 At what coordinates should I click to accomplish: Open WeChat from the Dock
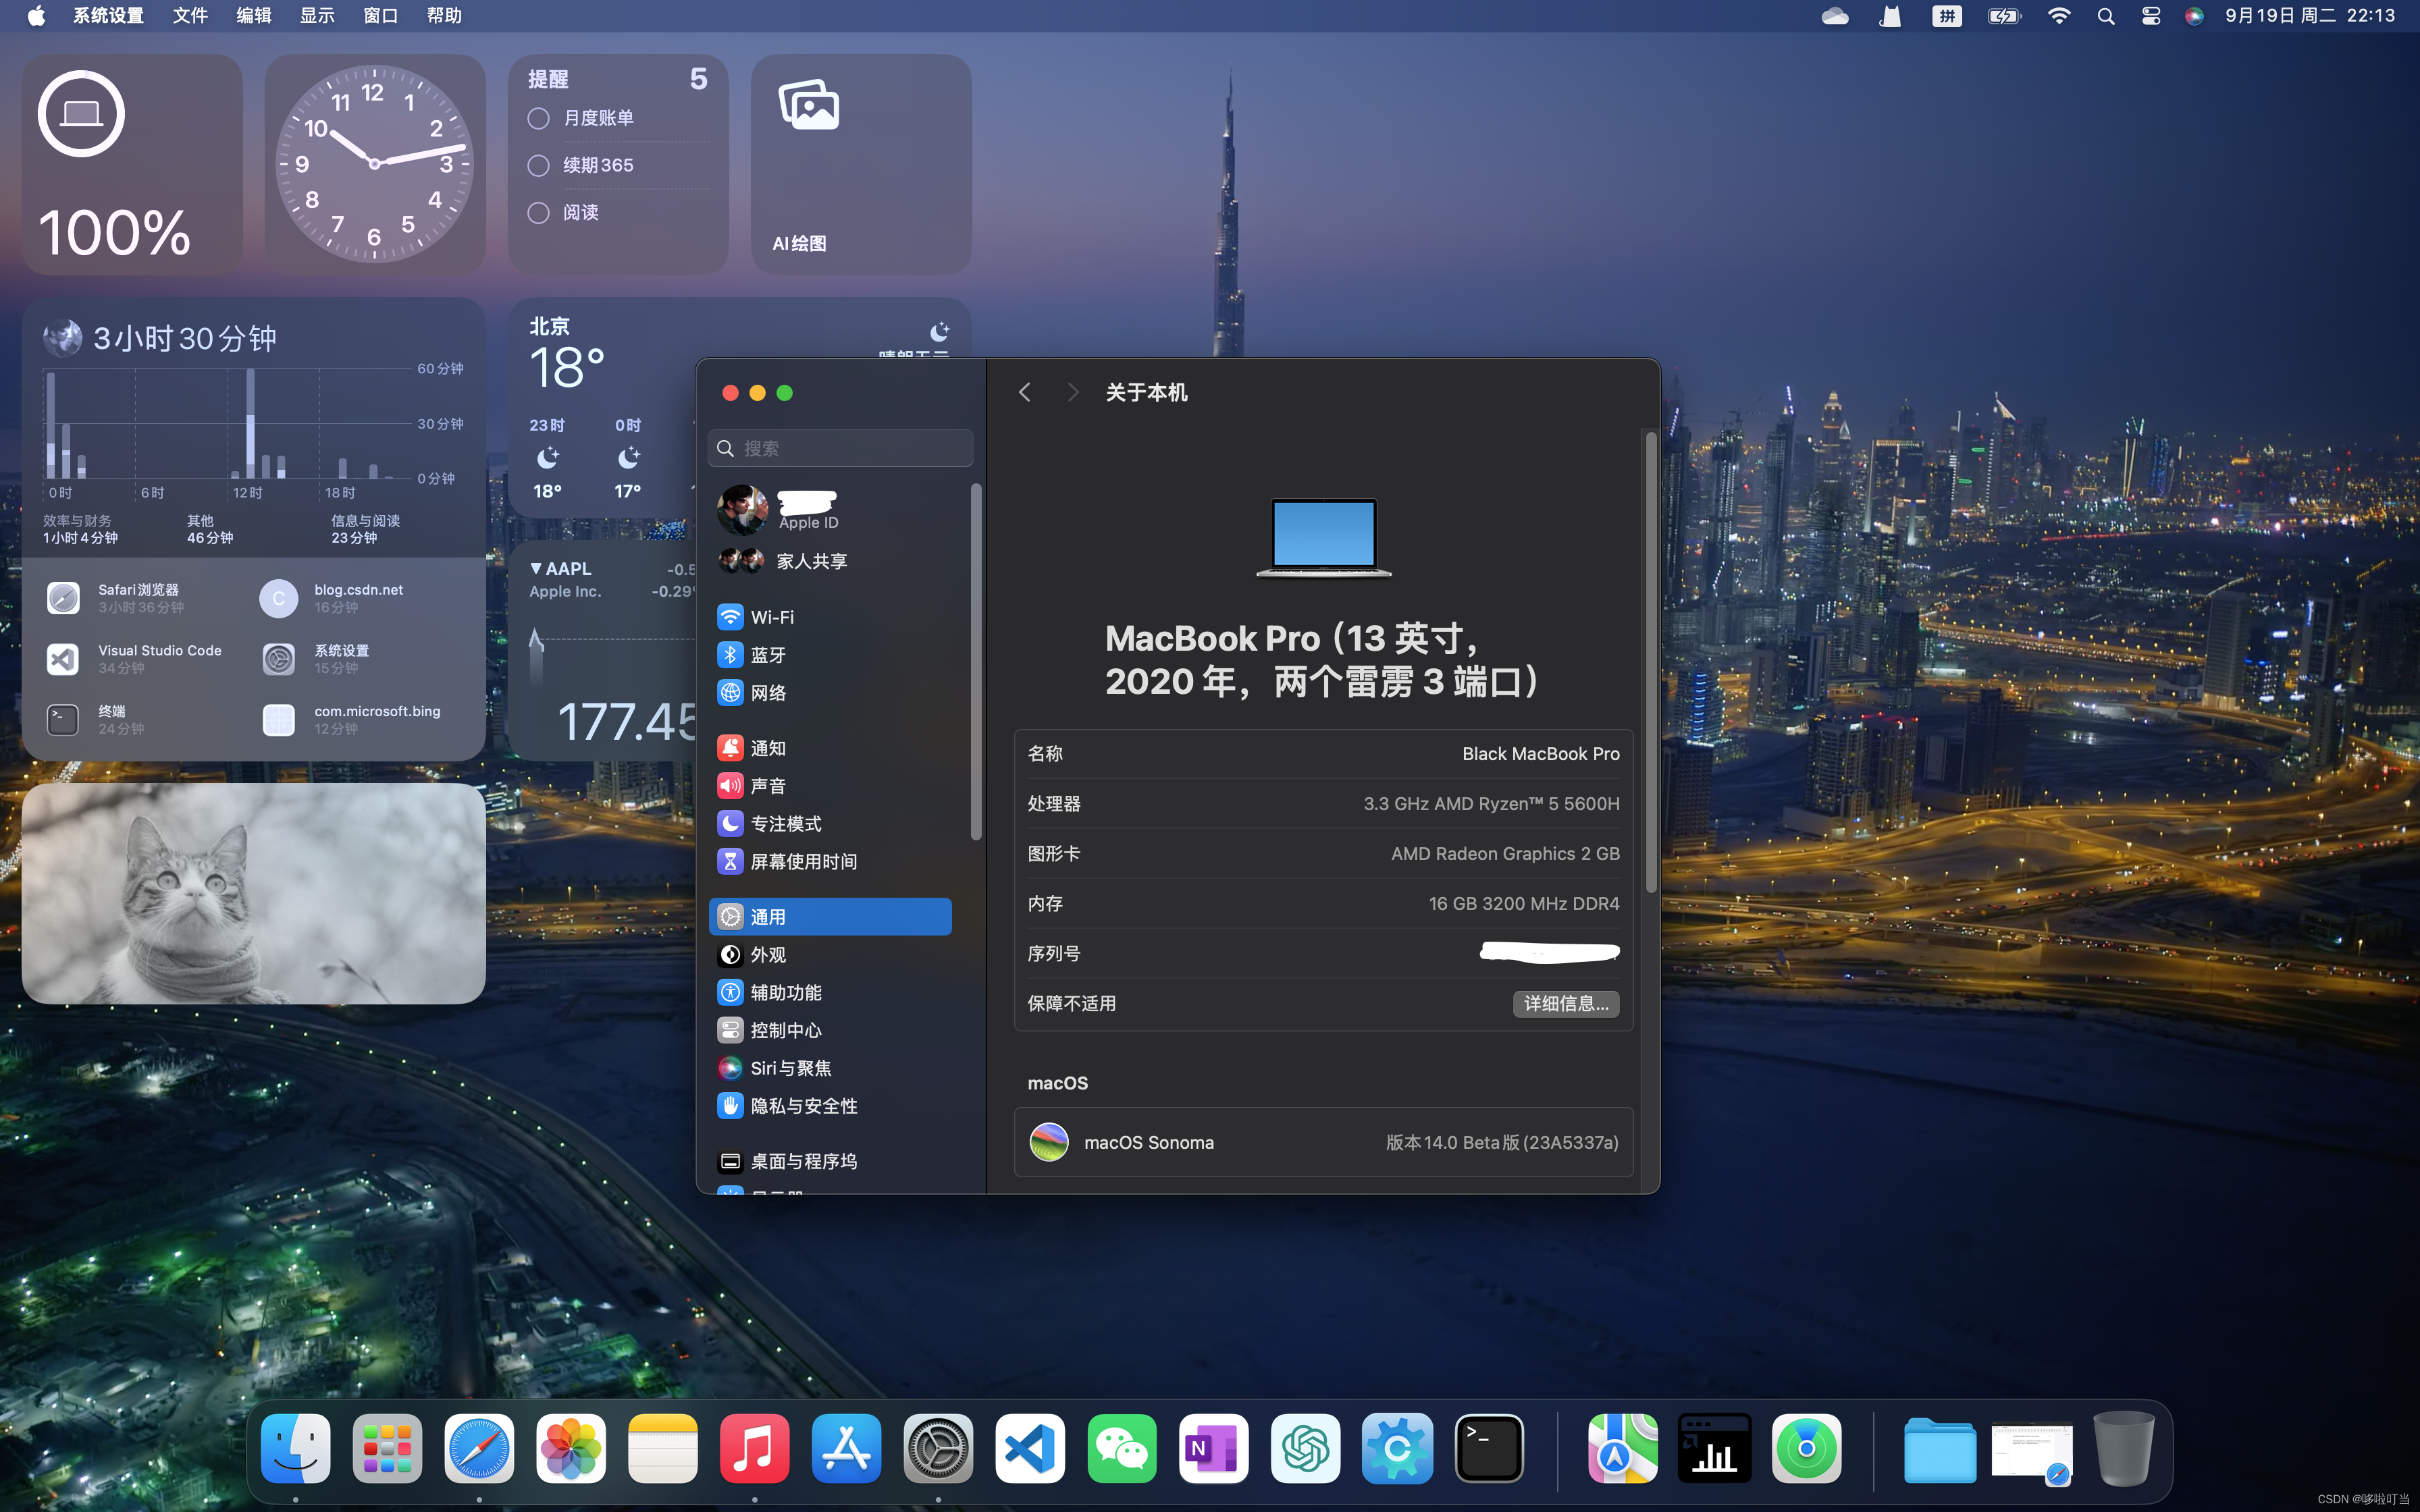(x=1122, y=1449)
